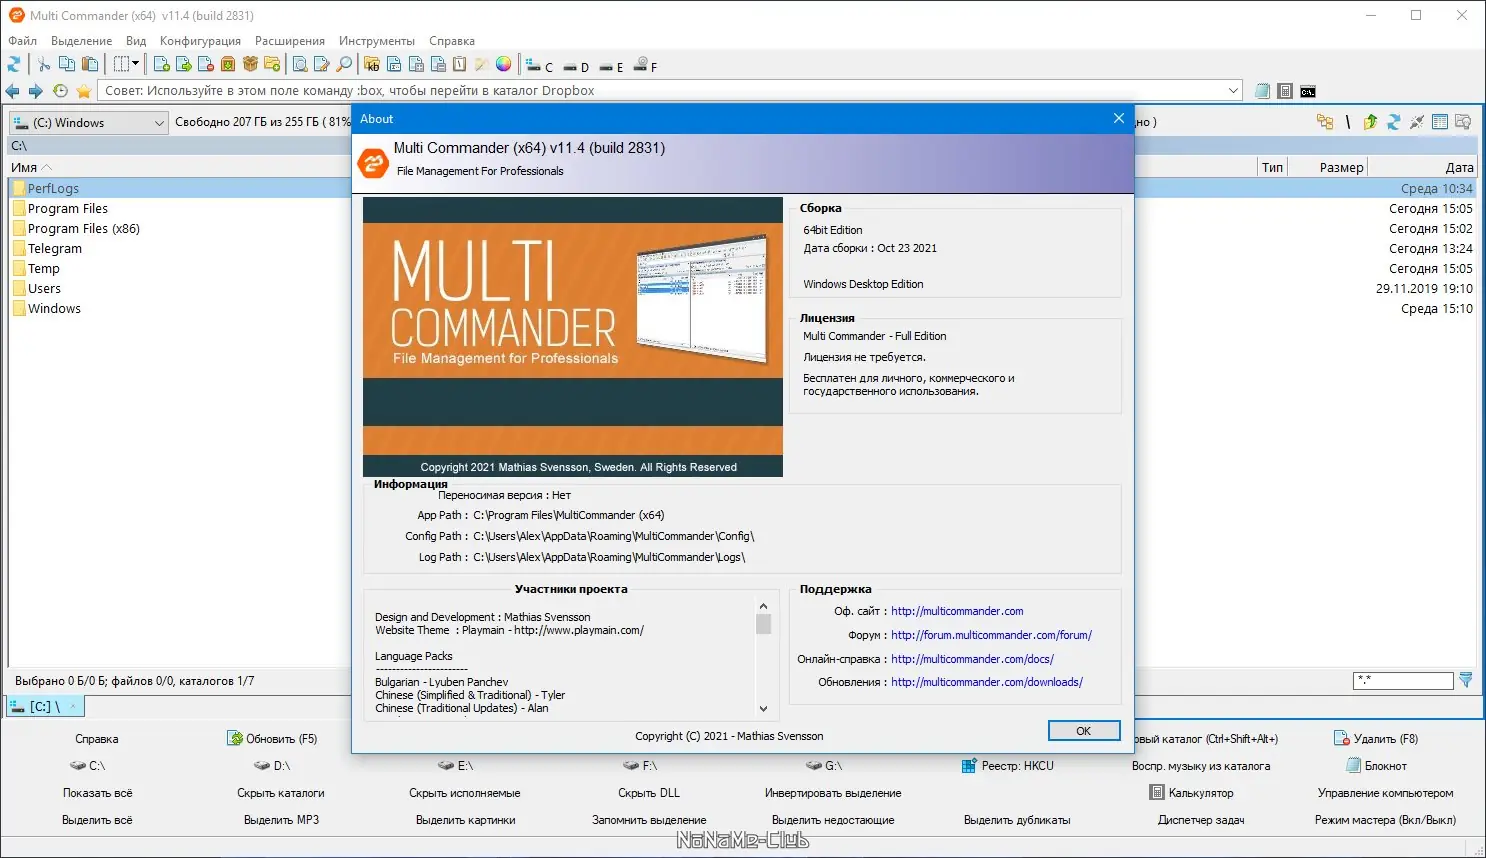1486x858 pixels.
Task: Click the Paste clipboard icon
Action: [90, 64]
